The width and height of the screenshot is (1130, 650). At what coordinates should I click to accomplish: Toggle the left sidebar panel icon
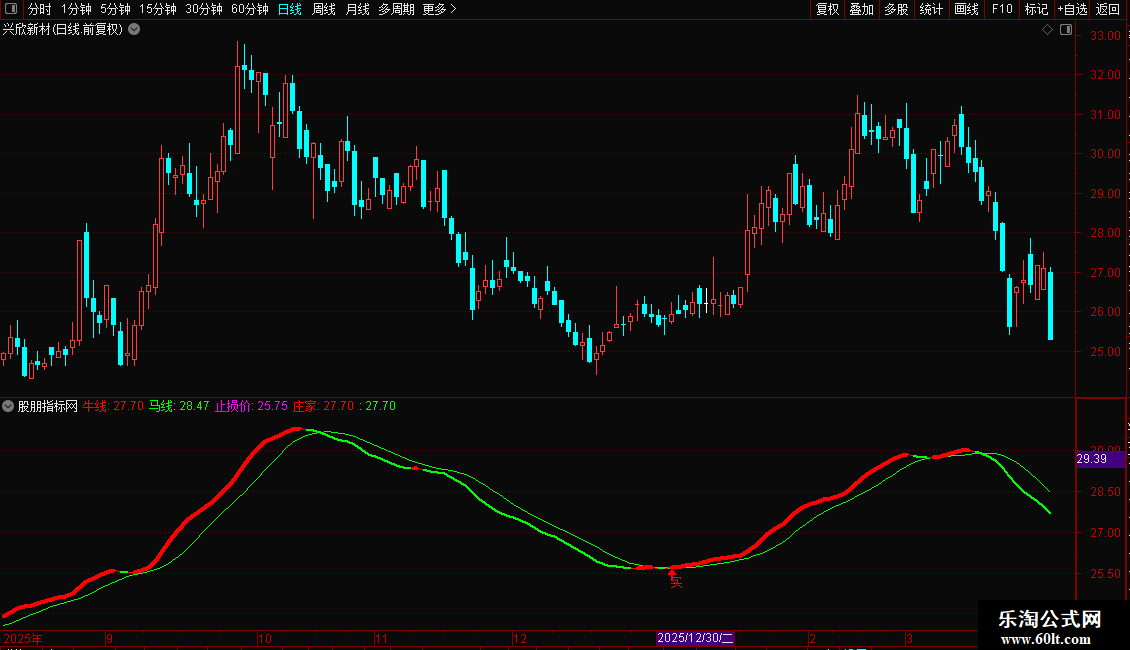[11, 9]
